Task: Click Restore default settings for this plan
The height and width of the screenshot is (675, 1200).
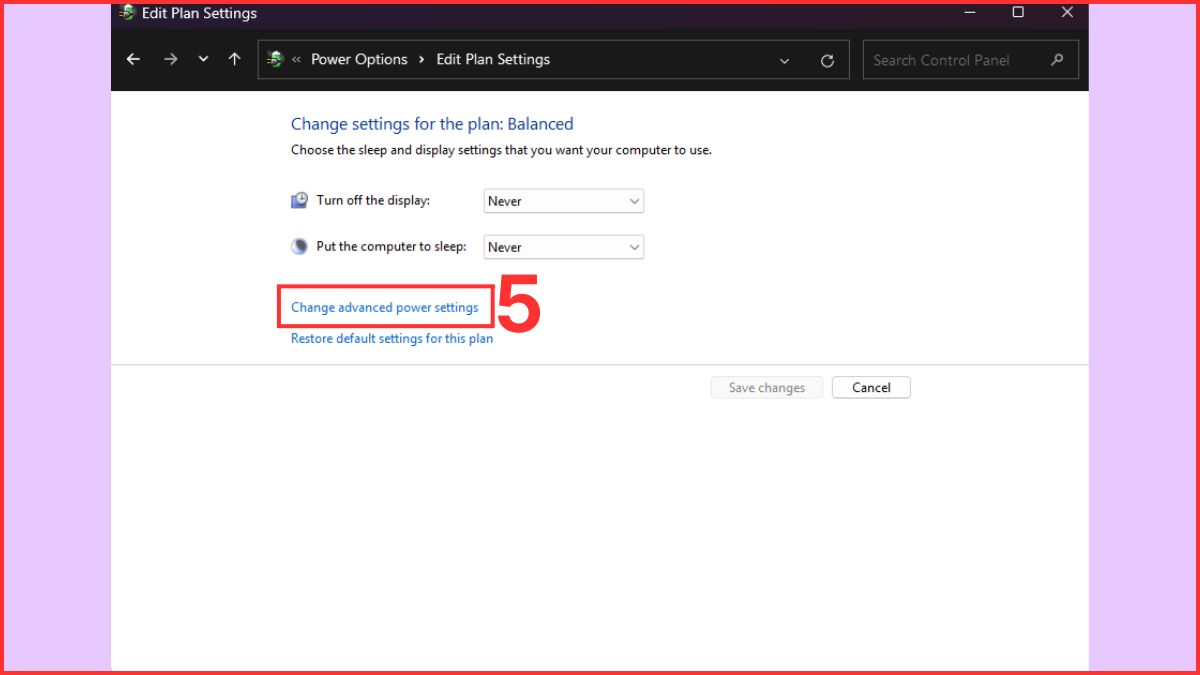Action: click(392, 339)
